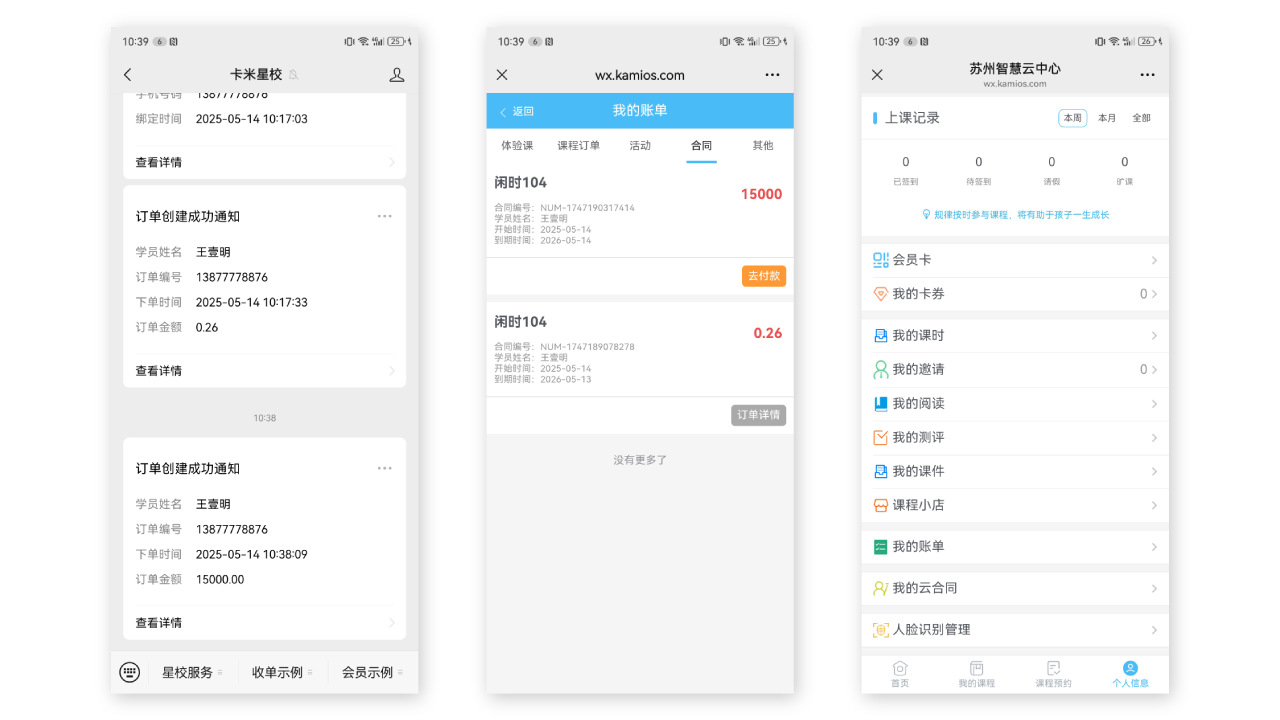This screenshot has height=720, width=1280.
Task: Click 返回 in 我的账单 header
Action: coord(517,111)
